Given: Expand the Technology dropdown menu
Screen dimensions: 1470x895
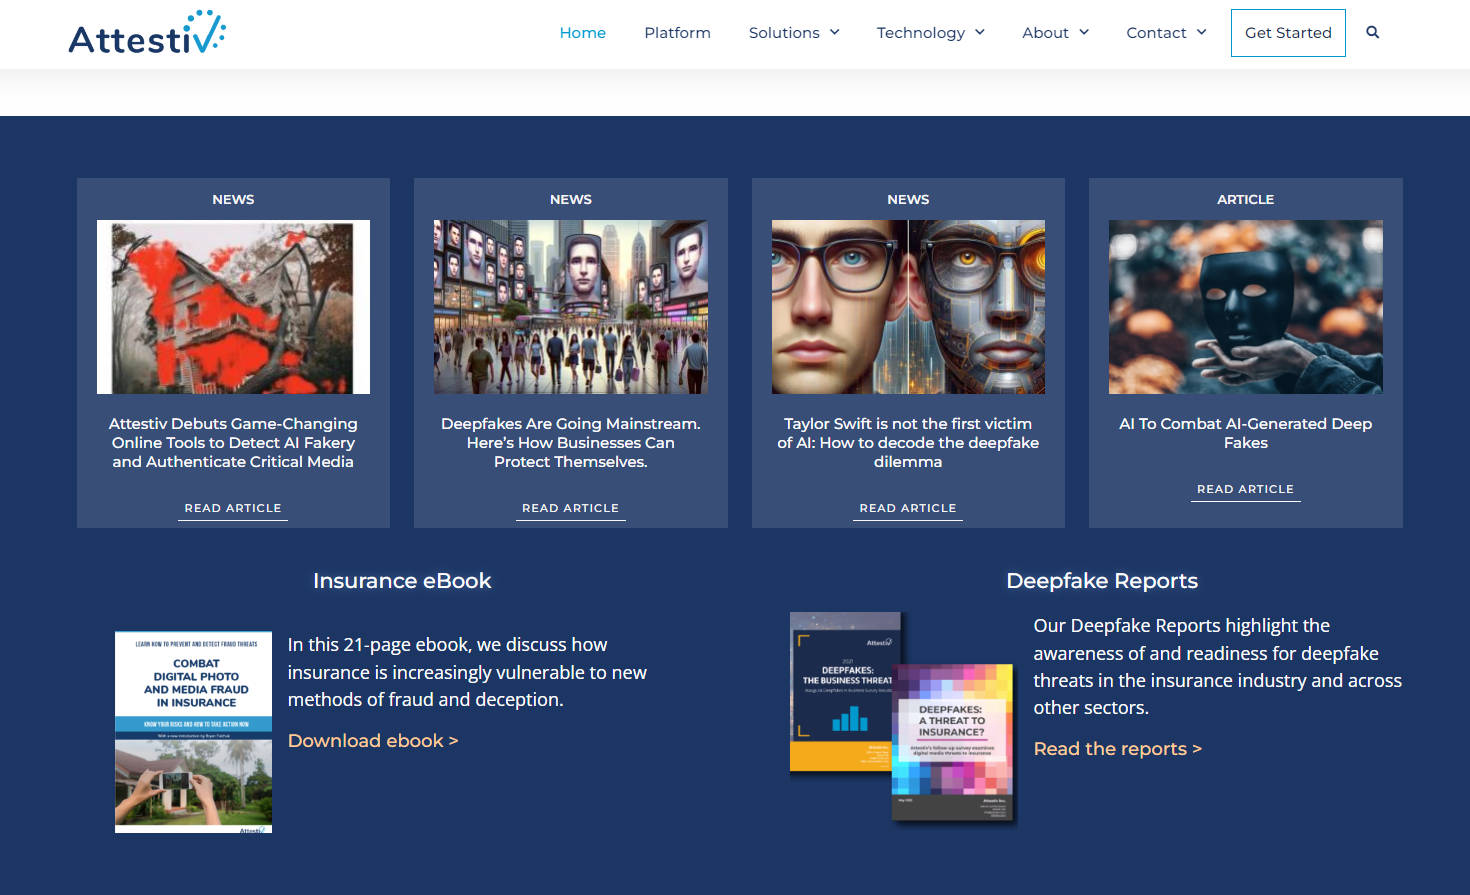Looking at the screenshot, I should coord(930,33).
